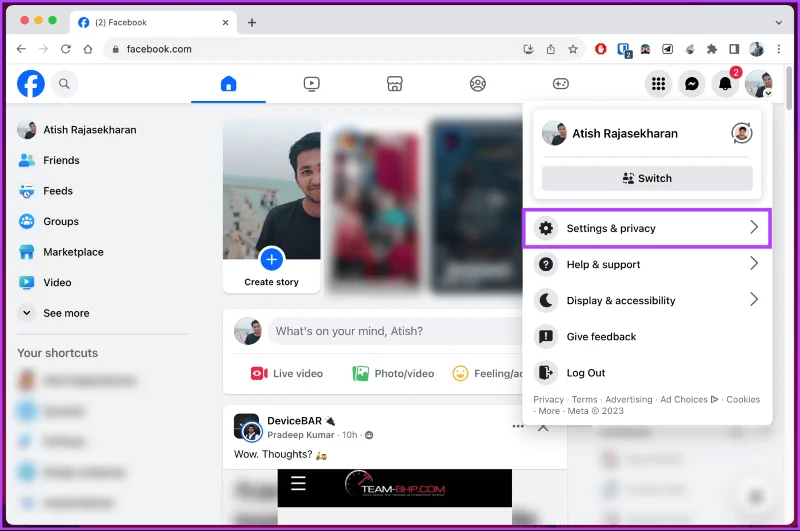
Task: Click the Advertising footer link
Action: [629, 399]
